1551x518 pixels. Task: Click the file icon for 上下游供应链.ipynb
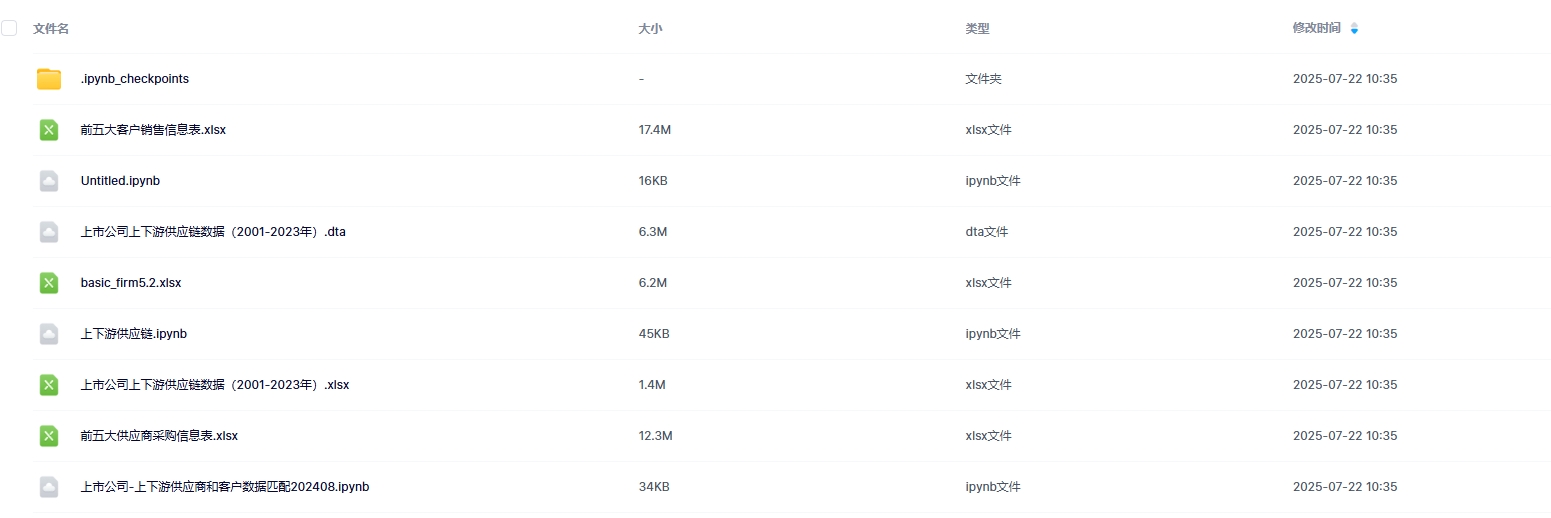pos(49,334)
